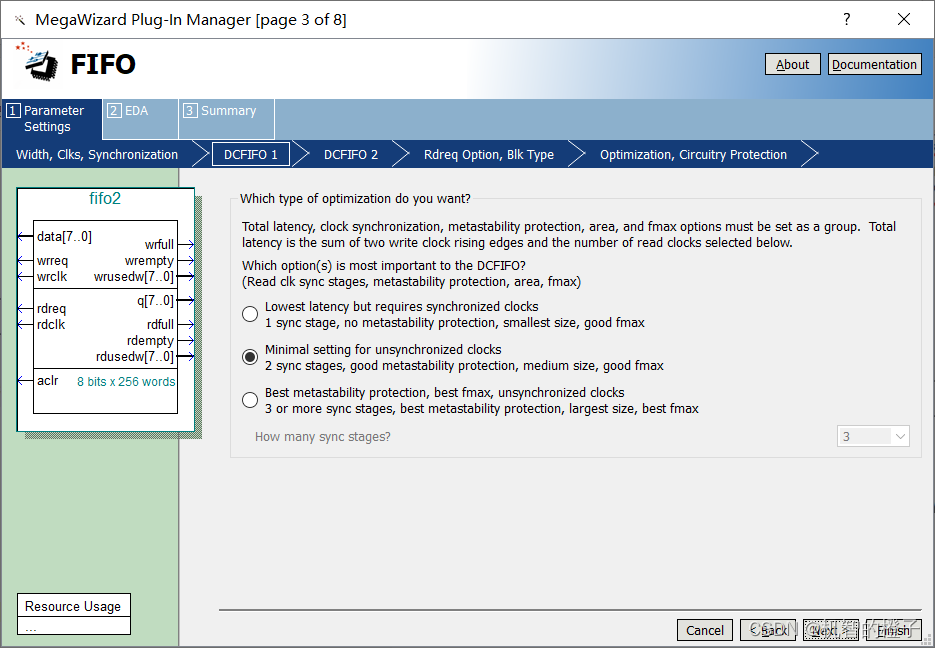Click the wrempty port label

point(149,261)
